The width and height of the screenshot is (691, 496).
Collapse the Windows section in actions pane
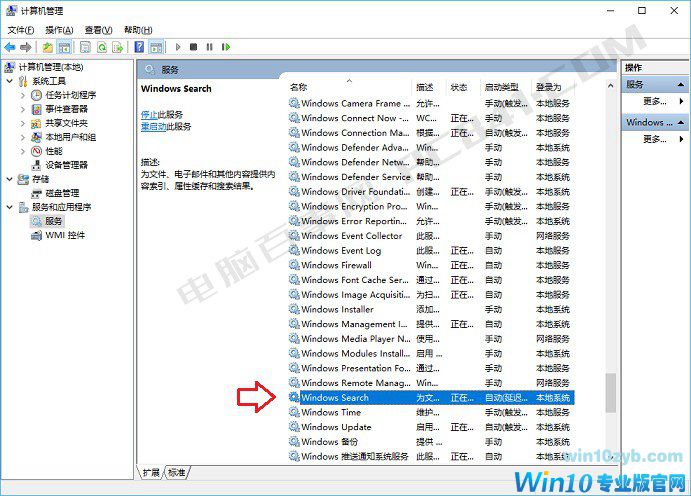click(680, 122)
